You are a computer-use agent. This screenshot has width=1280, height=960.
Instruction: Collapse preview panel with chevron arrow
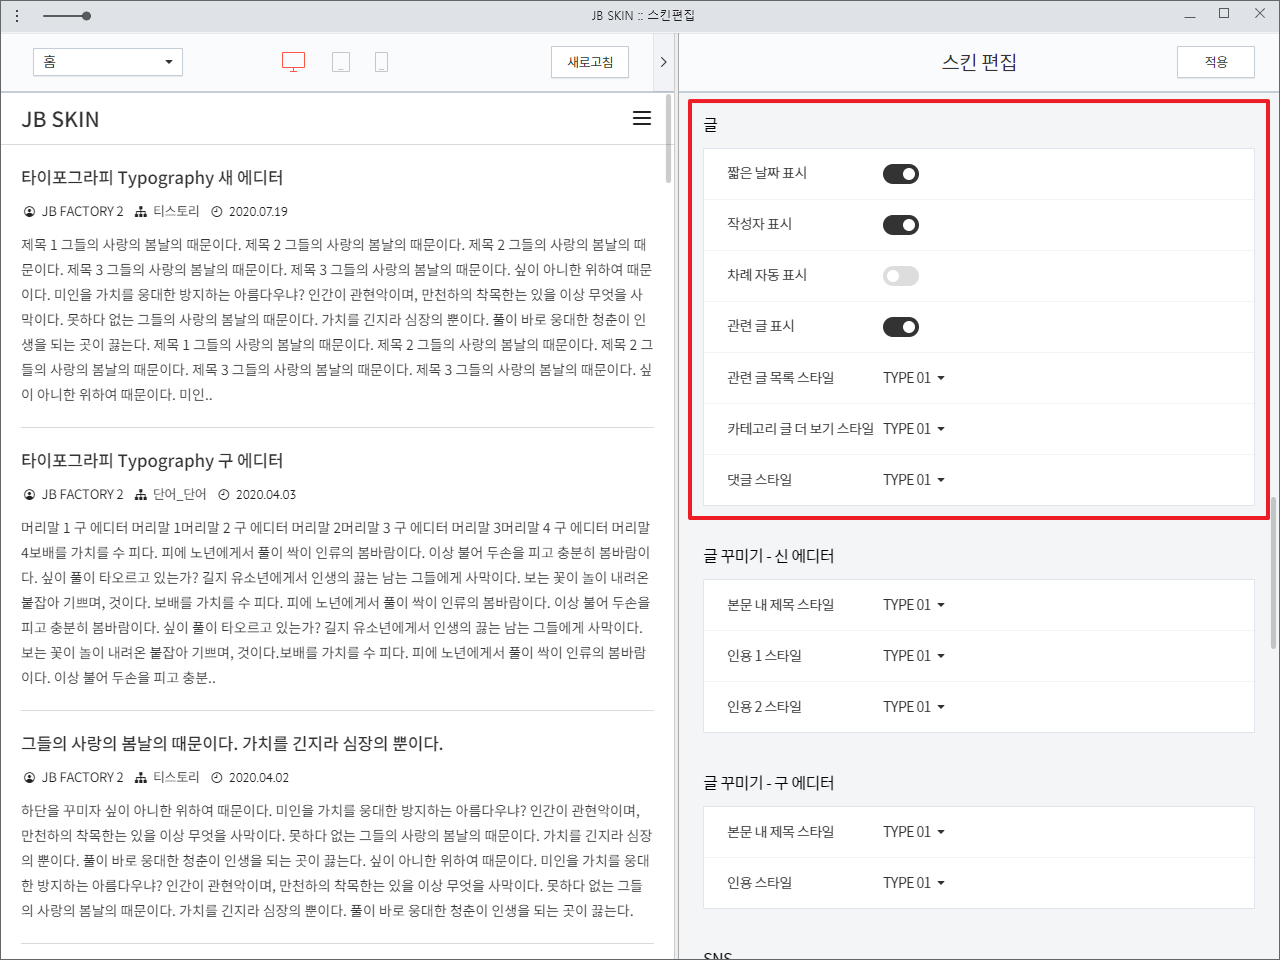pyautogui.click(x=663, y=62)
